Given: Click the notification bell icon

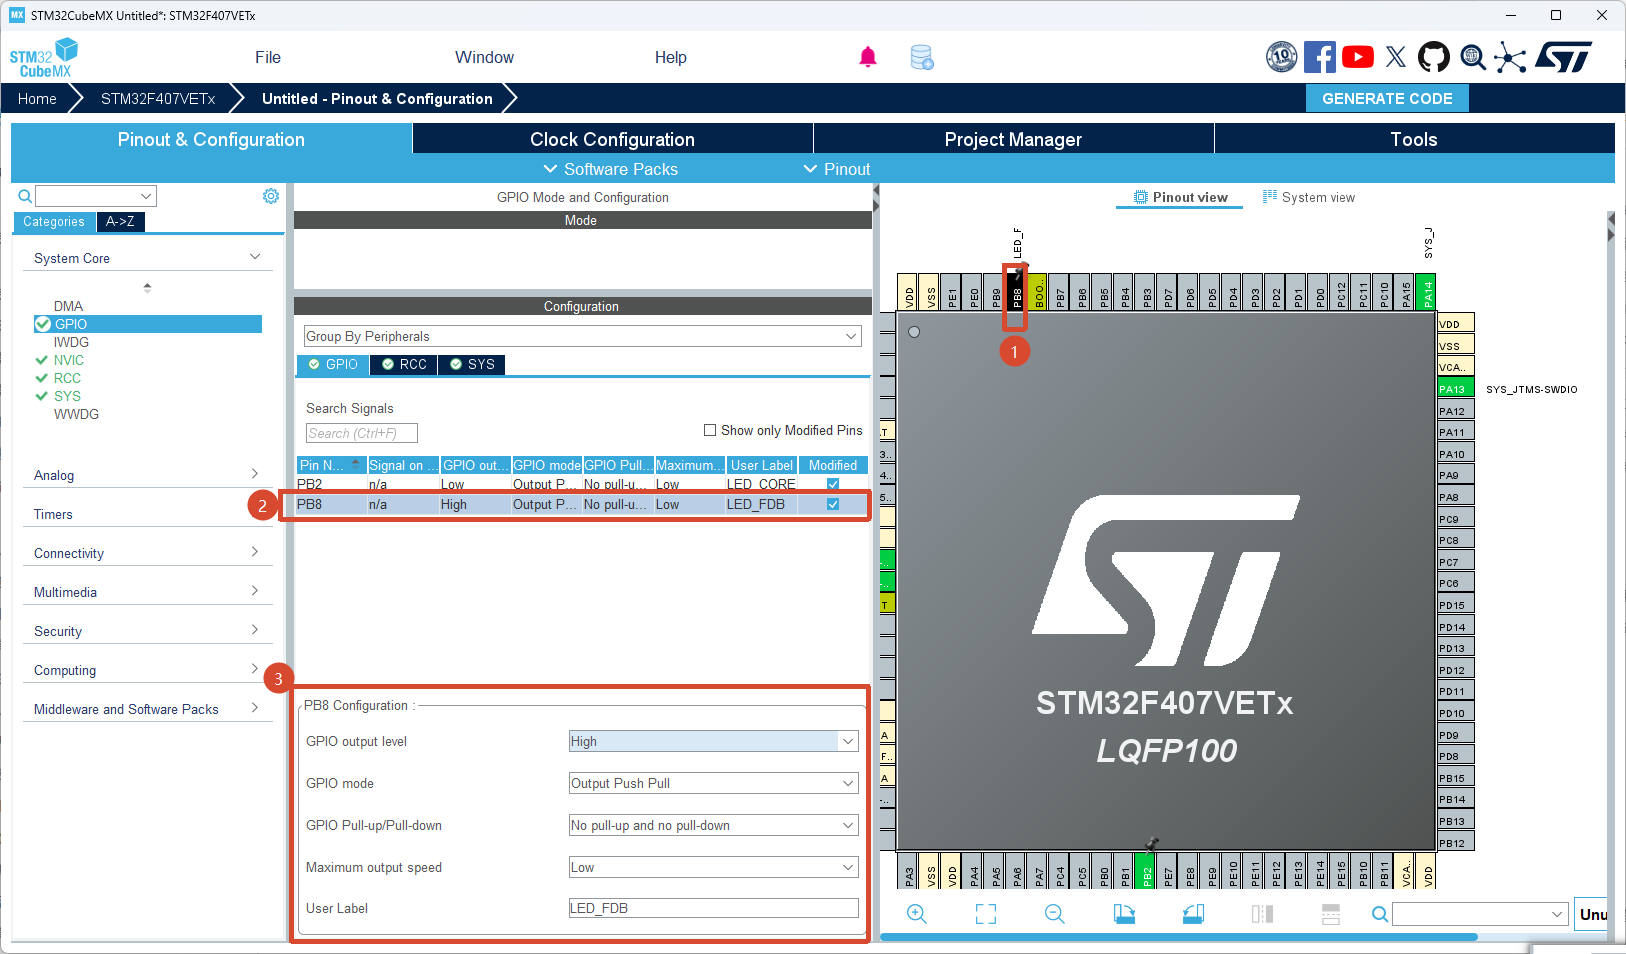Looking at the screenshot, I should pyautogui.click(x=868, y=57).
